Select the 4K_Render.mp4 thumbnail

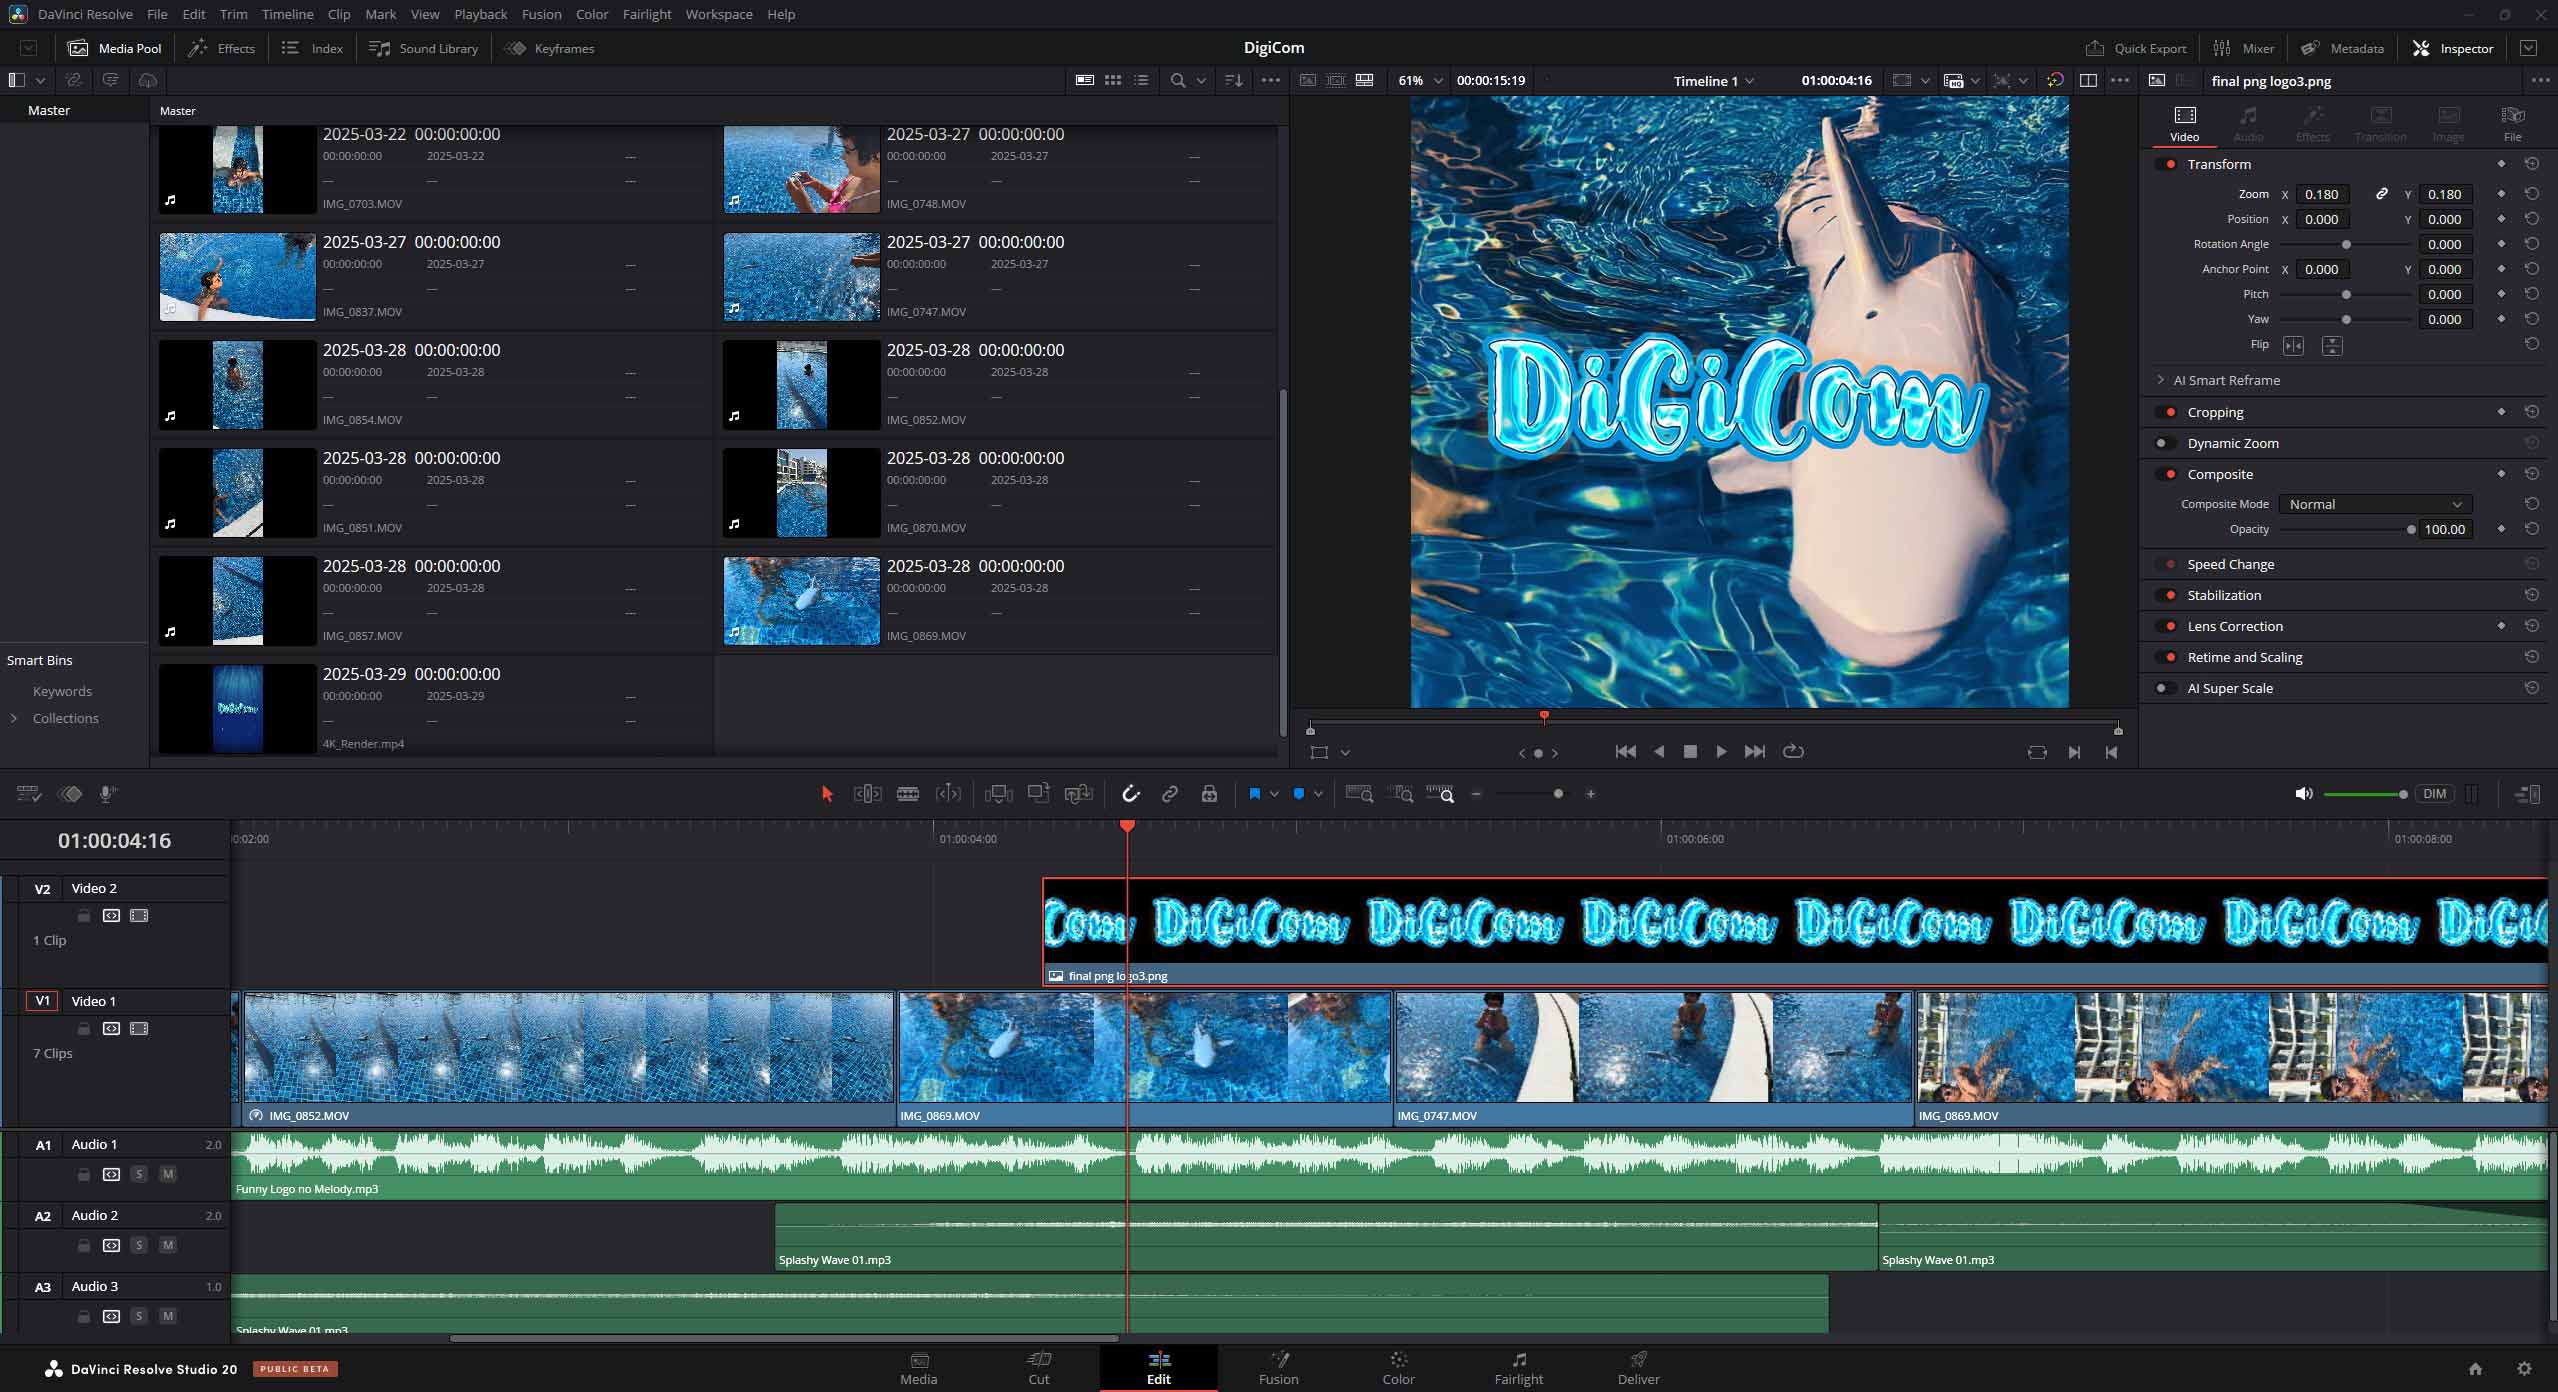238,708
